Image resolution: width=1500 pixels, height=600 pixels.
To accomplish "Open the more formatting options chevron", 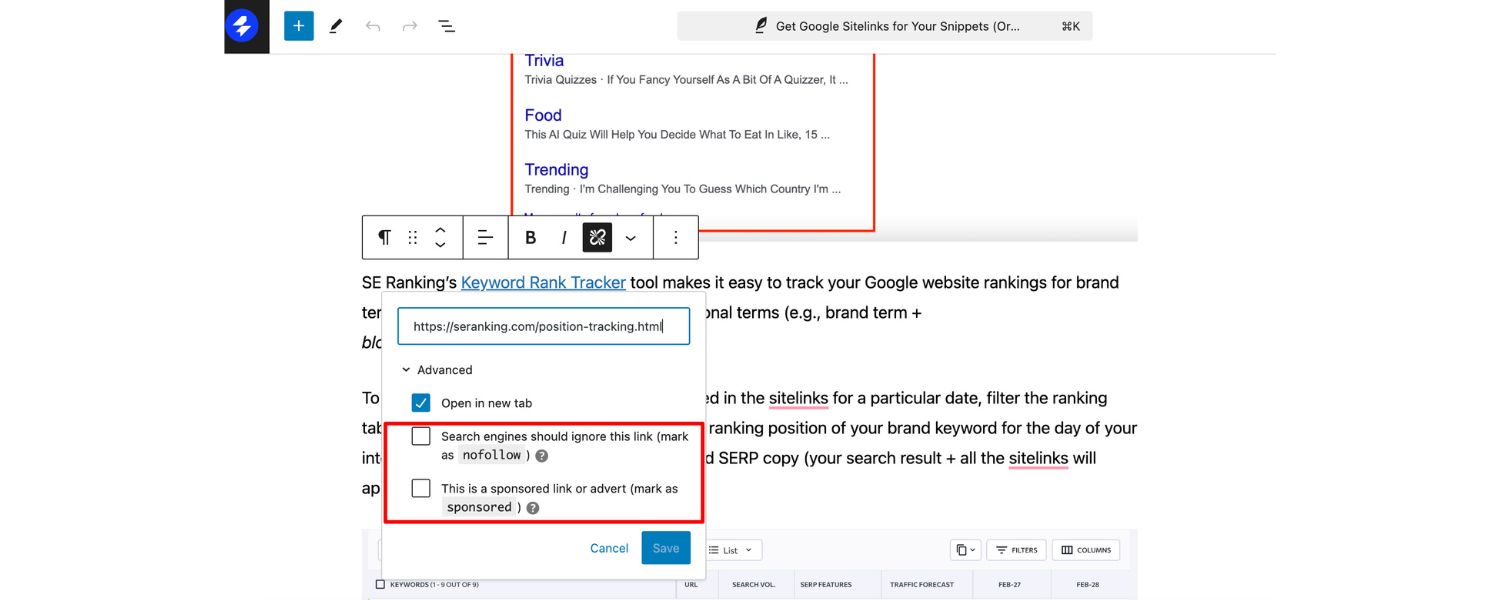I will (x=631, y=237).
